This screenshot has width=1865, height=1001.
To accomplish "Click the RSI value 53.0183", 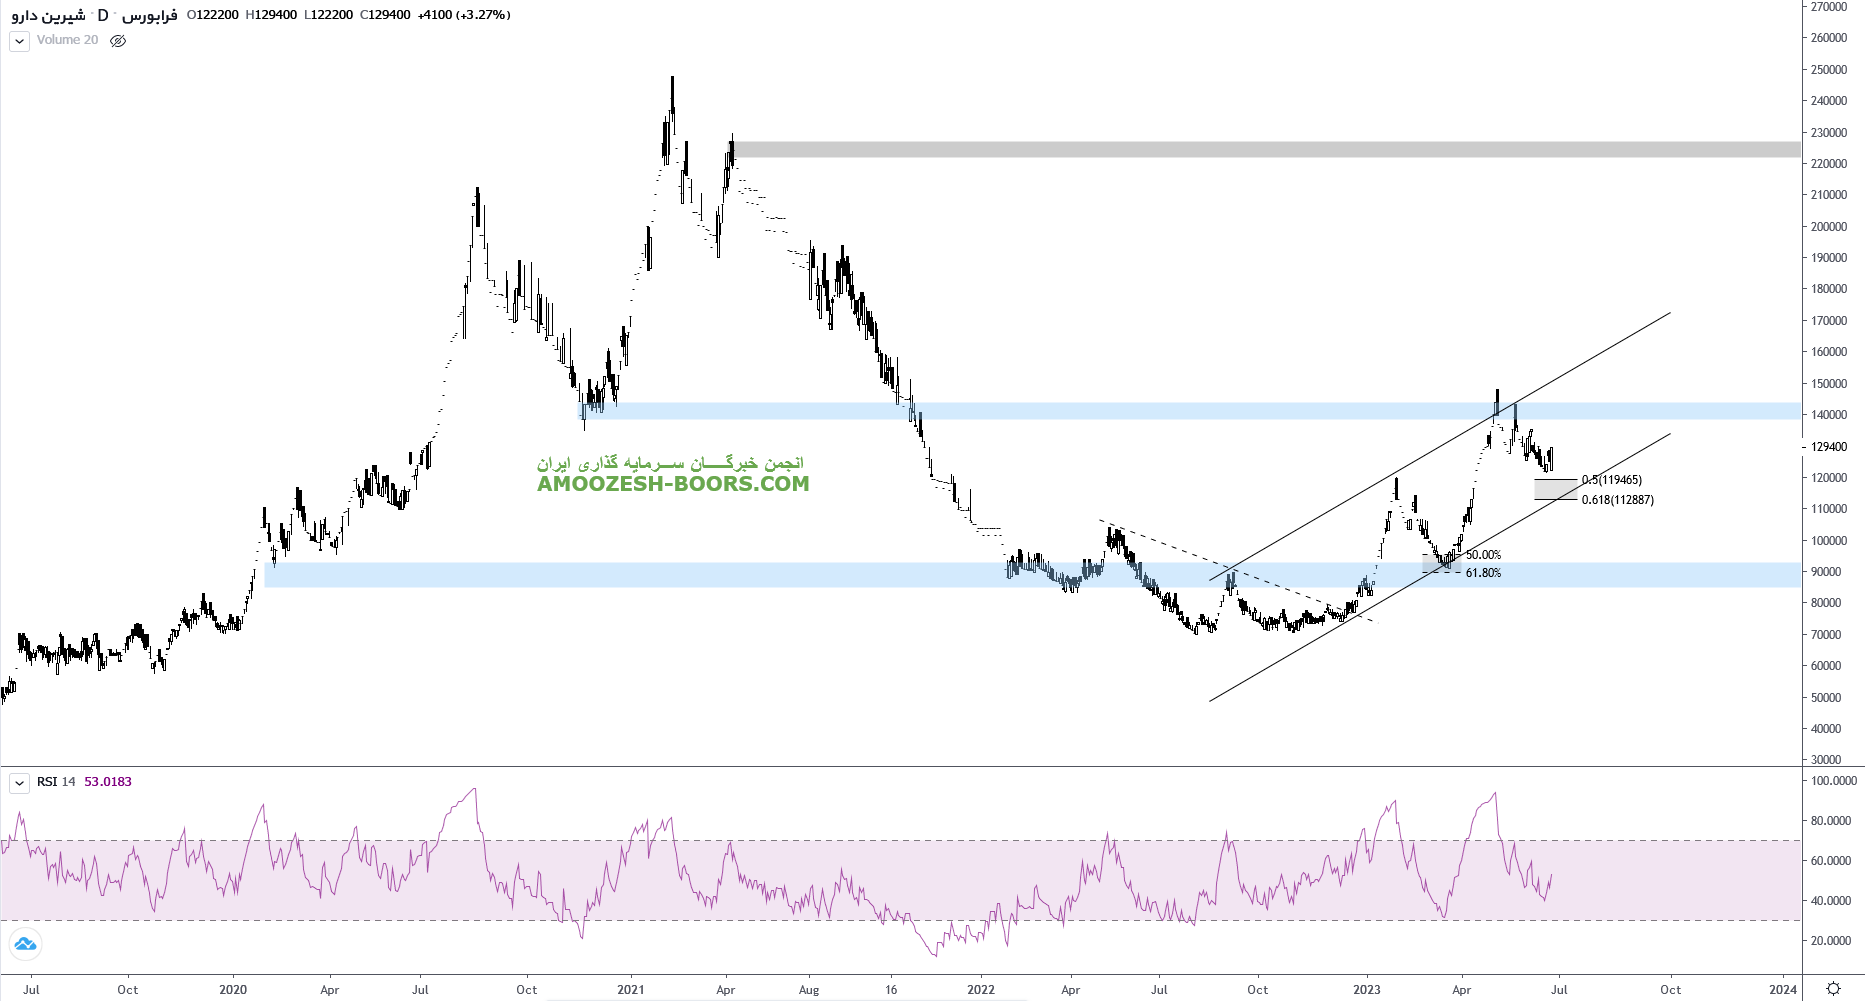I will 108,782.
